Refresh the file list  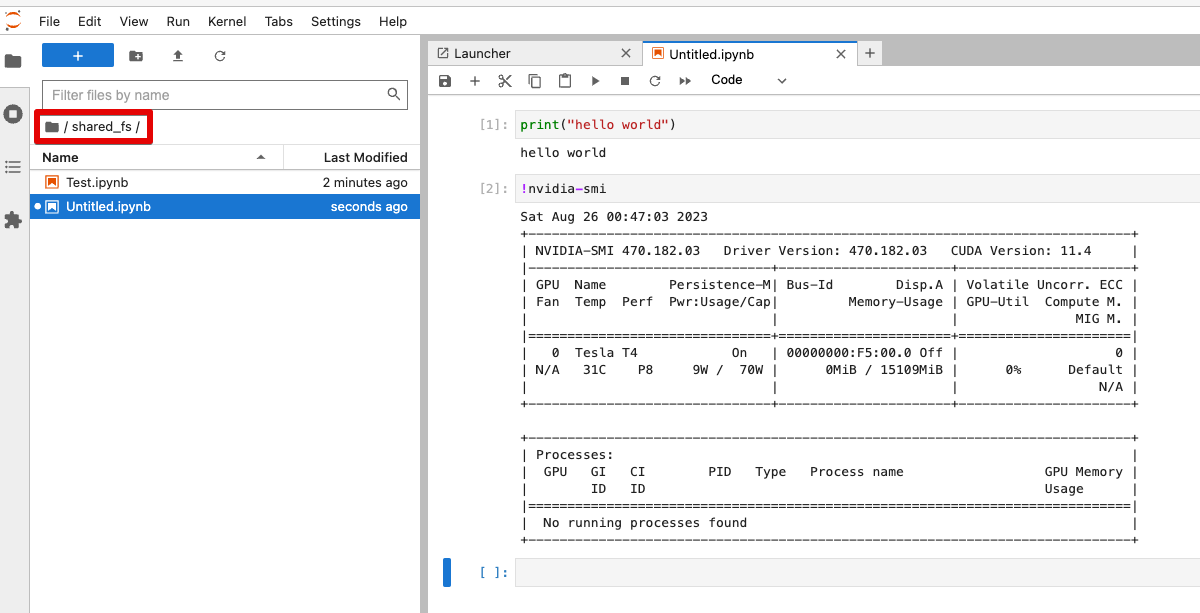(x=220, y=56)
